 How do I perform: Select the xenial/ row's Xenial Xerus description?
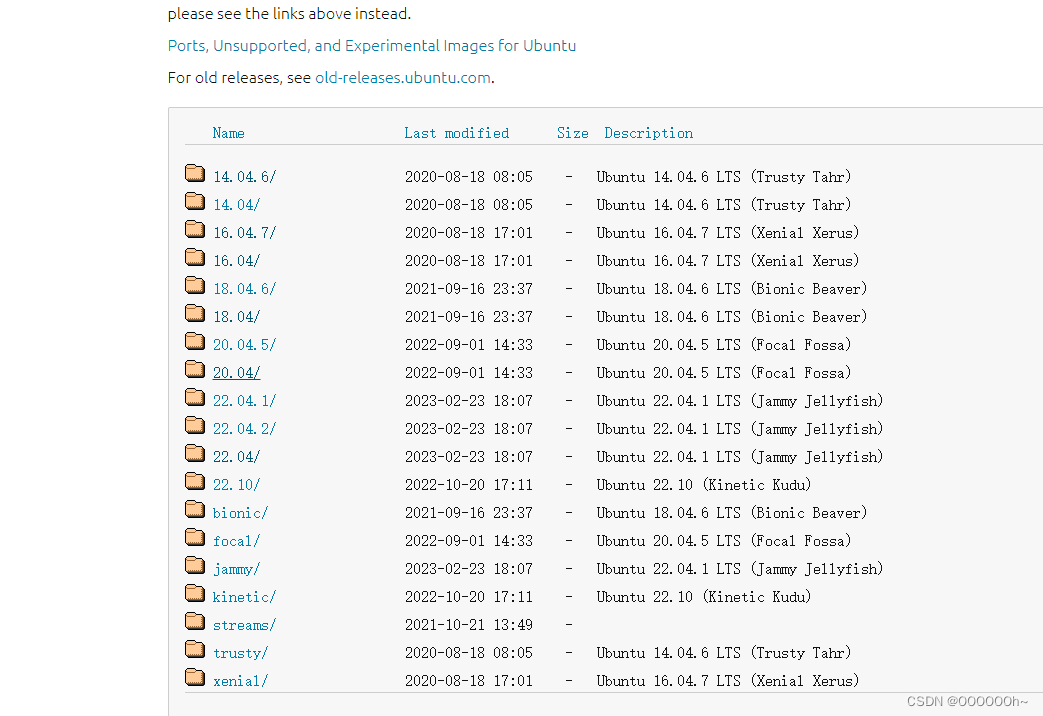click(x=728, y=681)
